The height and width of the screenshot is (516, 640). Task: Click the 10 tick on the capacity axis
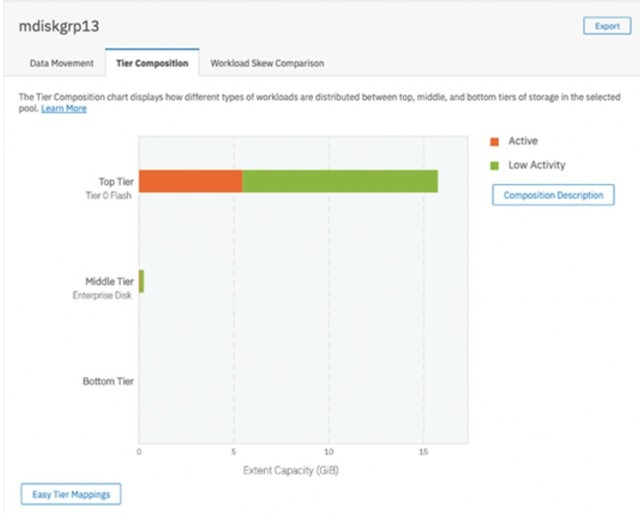(328, 451)
